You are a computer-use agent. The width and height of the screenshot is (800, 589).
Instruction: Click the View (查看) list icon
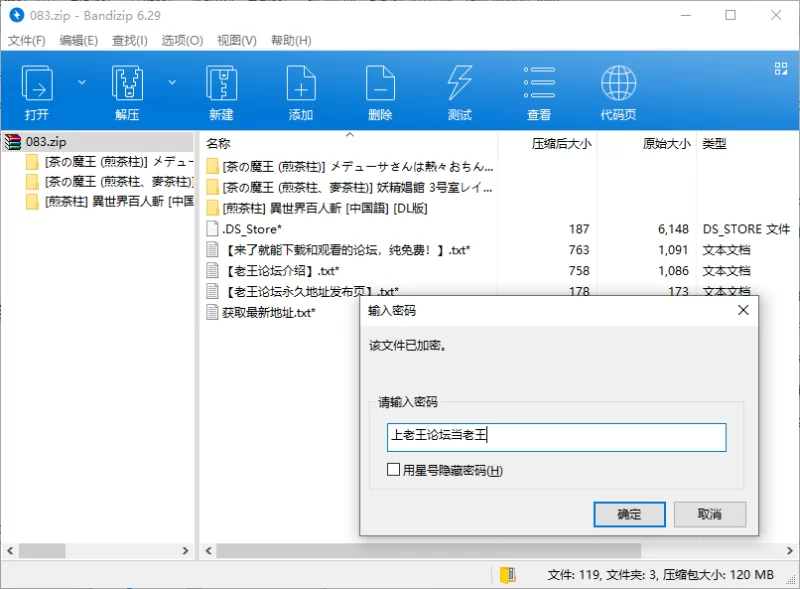(x=539, y=84)
